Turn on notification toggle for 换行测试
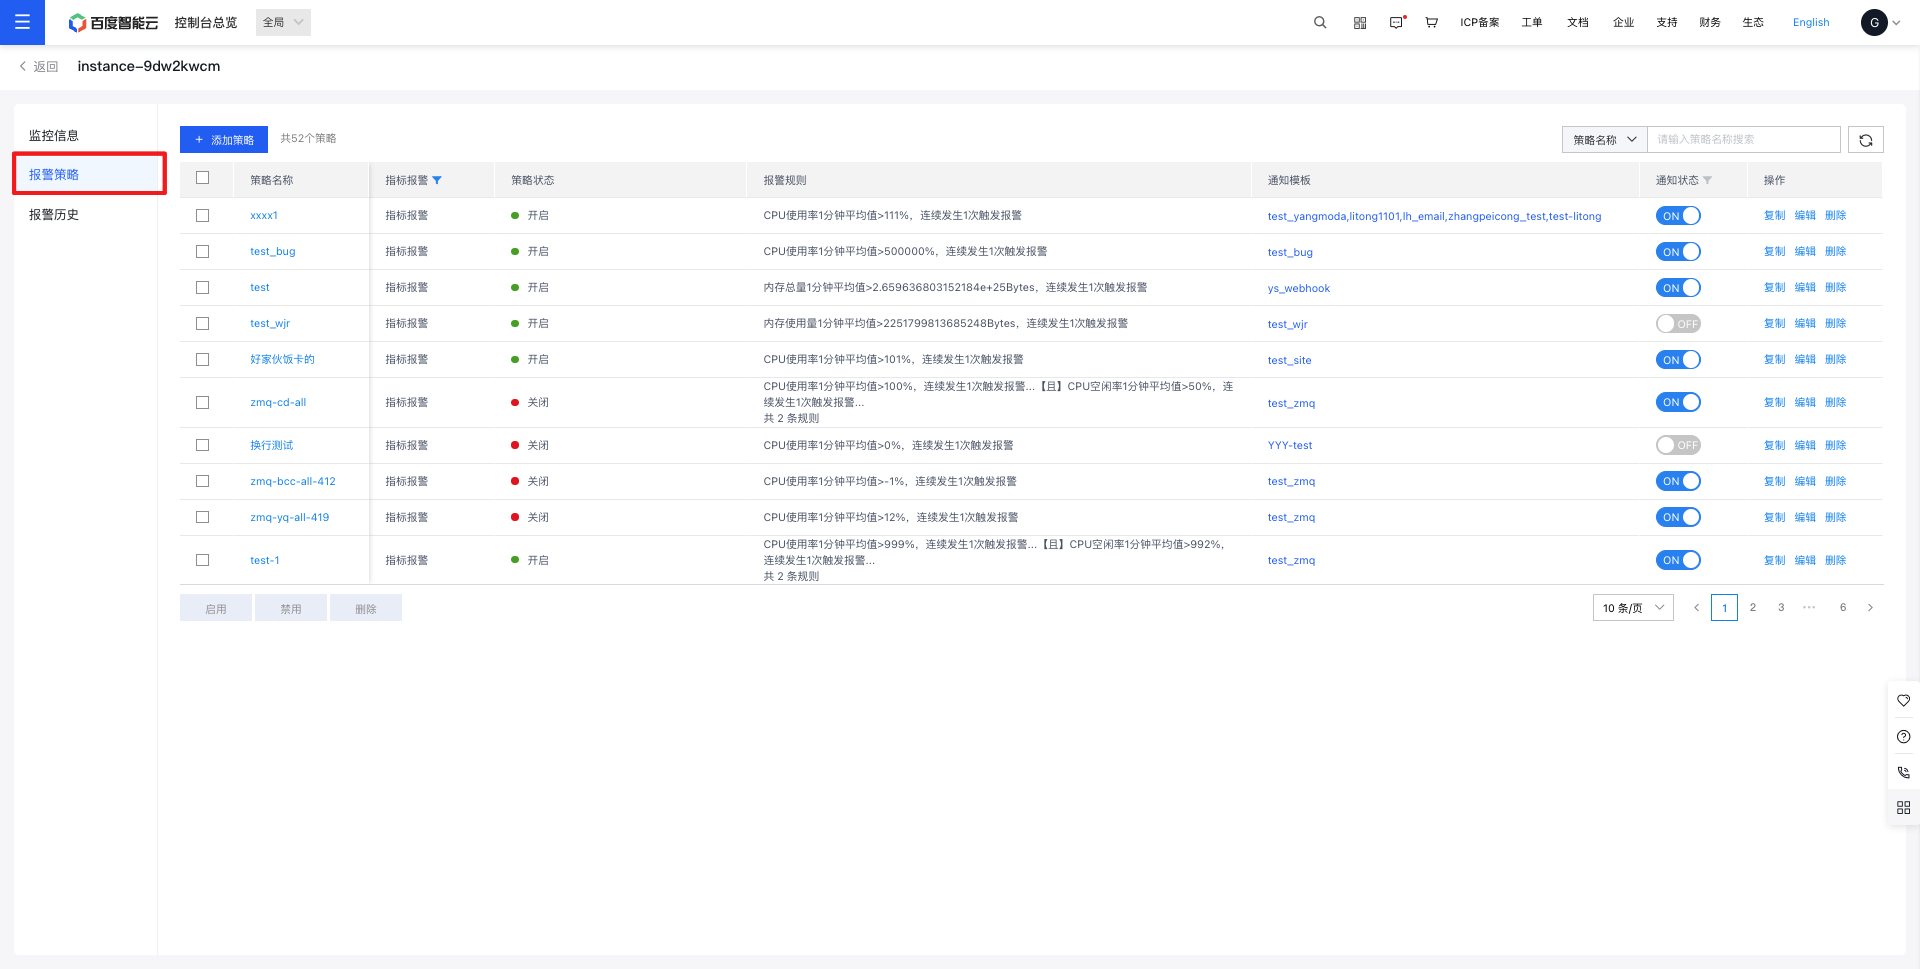The image size is (1920, 969). point(1678,446)
